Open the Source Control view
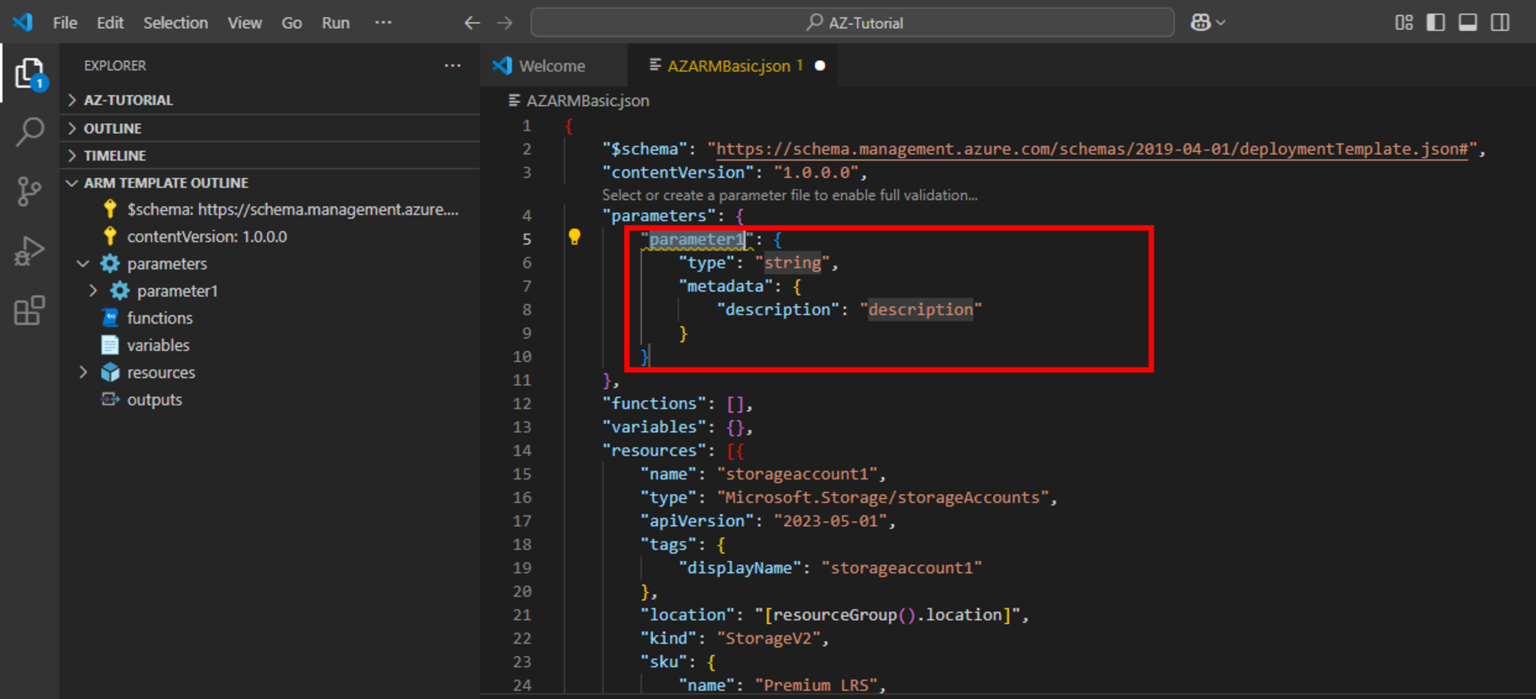 click(x=29, y=191)
